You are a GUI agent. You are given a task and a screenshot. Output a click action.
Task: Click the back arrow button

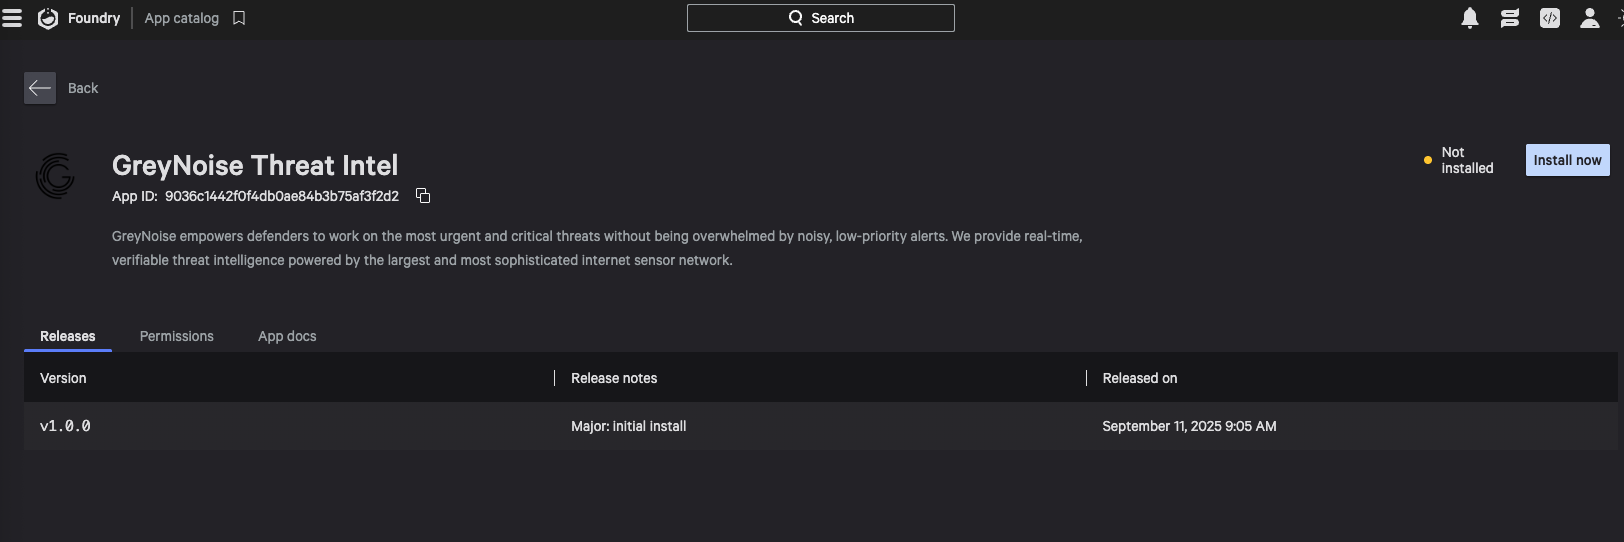[40, 88]
